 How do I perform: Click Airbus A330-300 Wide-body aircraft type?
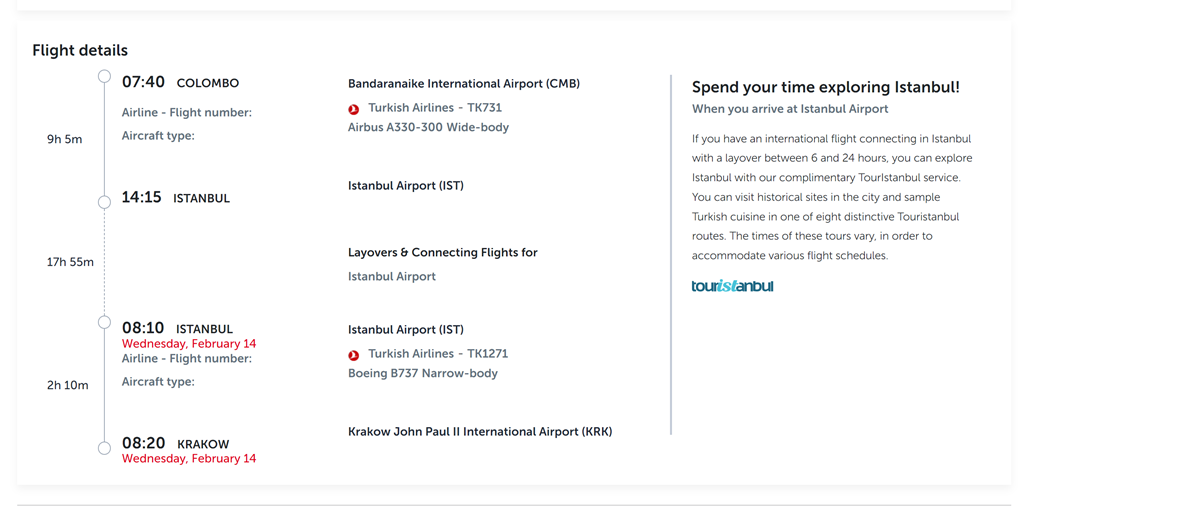(x=428, y=127)
